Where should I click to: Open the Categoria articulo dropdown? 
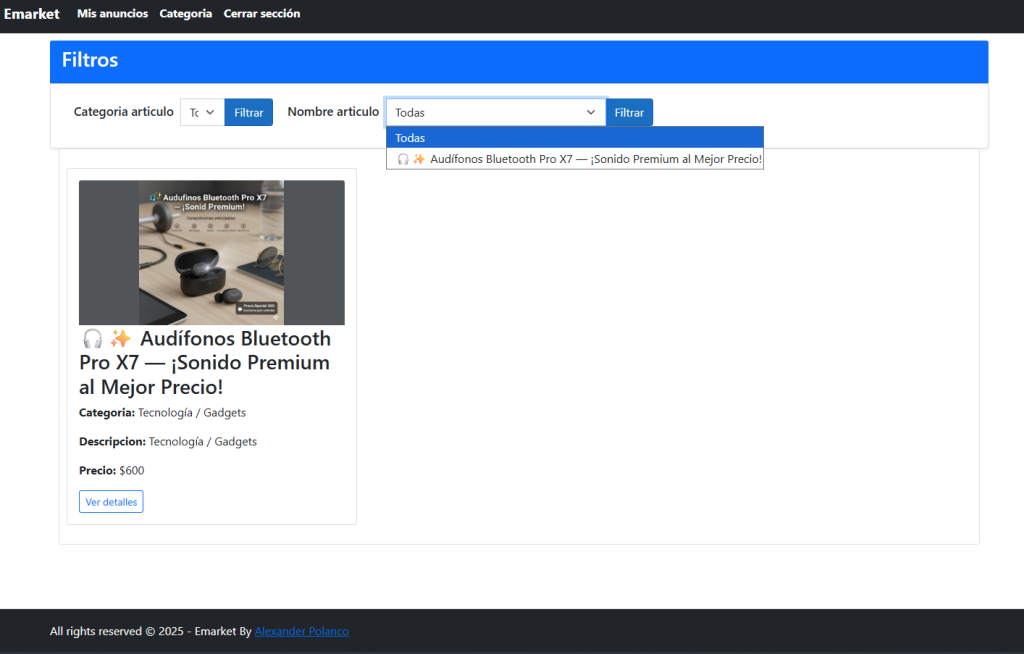click(x=202, y=113)
